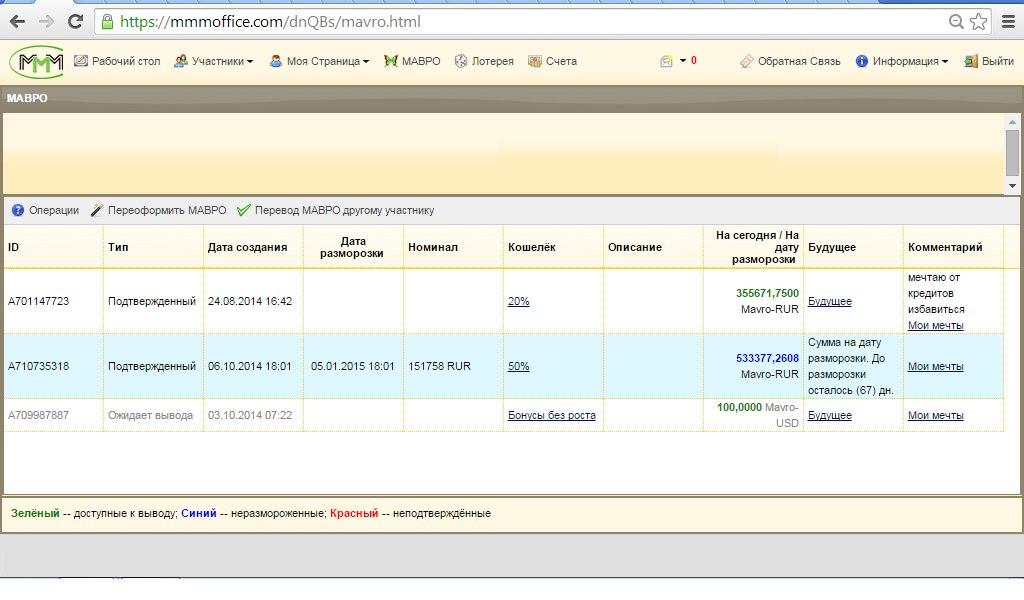1024x600 pixels.
Task: Click the browser address bar URL
Action: pos(270,22)
